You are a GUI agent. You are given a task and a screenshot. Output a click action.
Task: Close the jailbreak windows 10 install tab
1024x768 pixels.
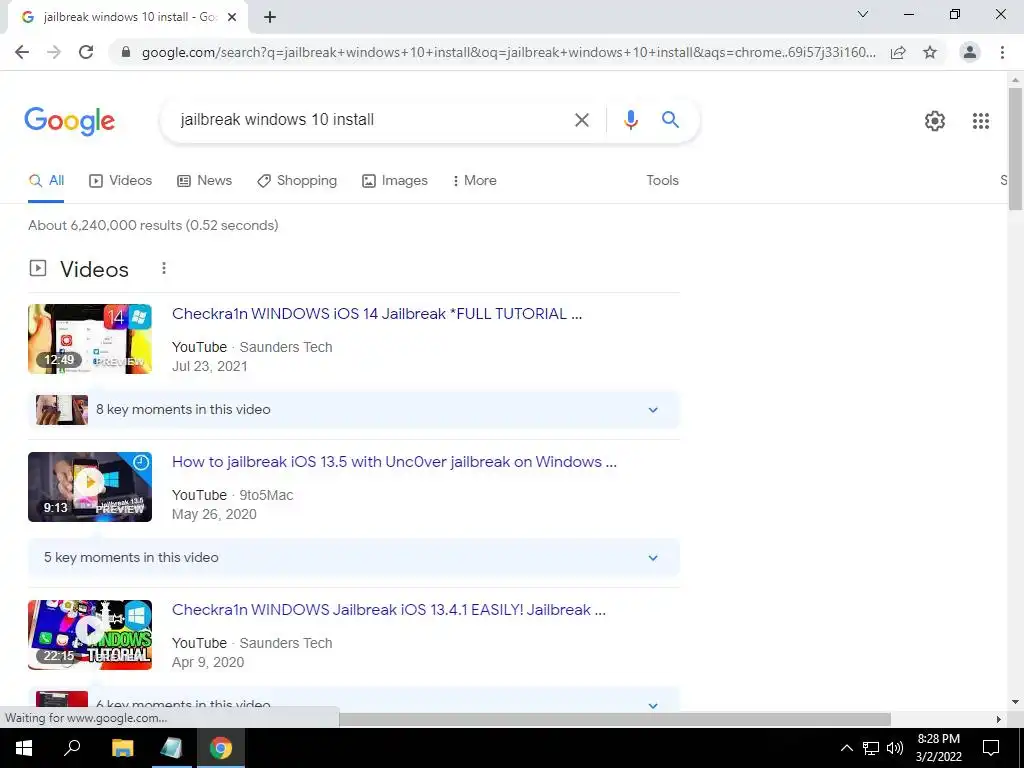(x=232, y=18)
